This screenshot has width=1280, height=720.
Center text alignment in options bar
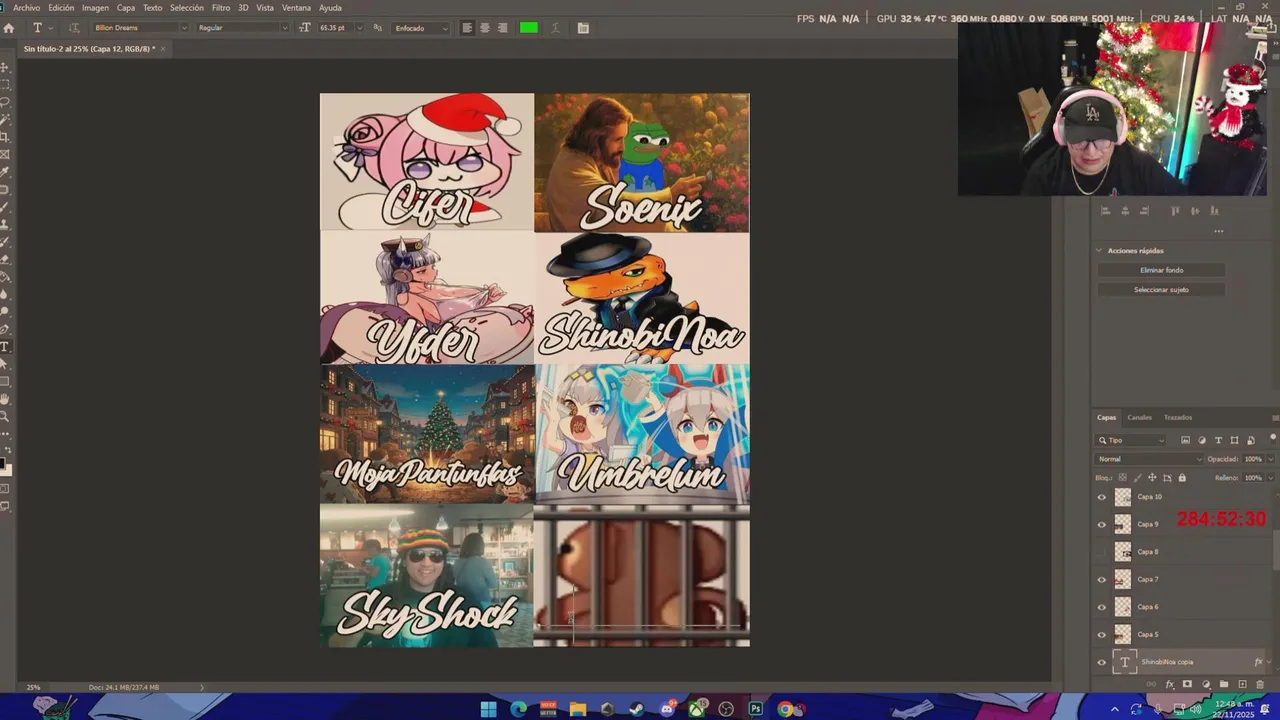point(485,28)
